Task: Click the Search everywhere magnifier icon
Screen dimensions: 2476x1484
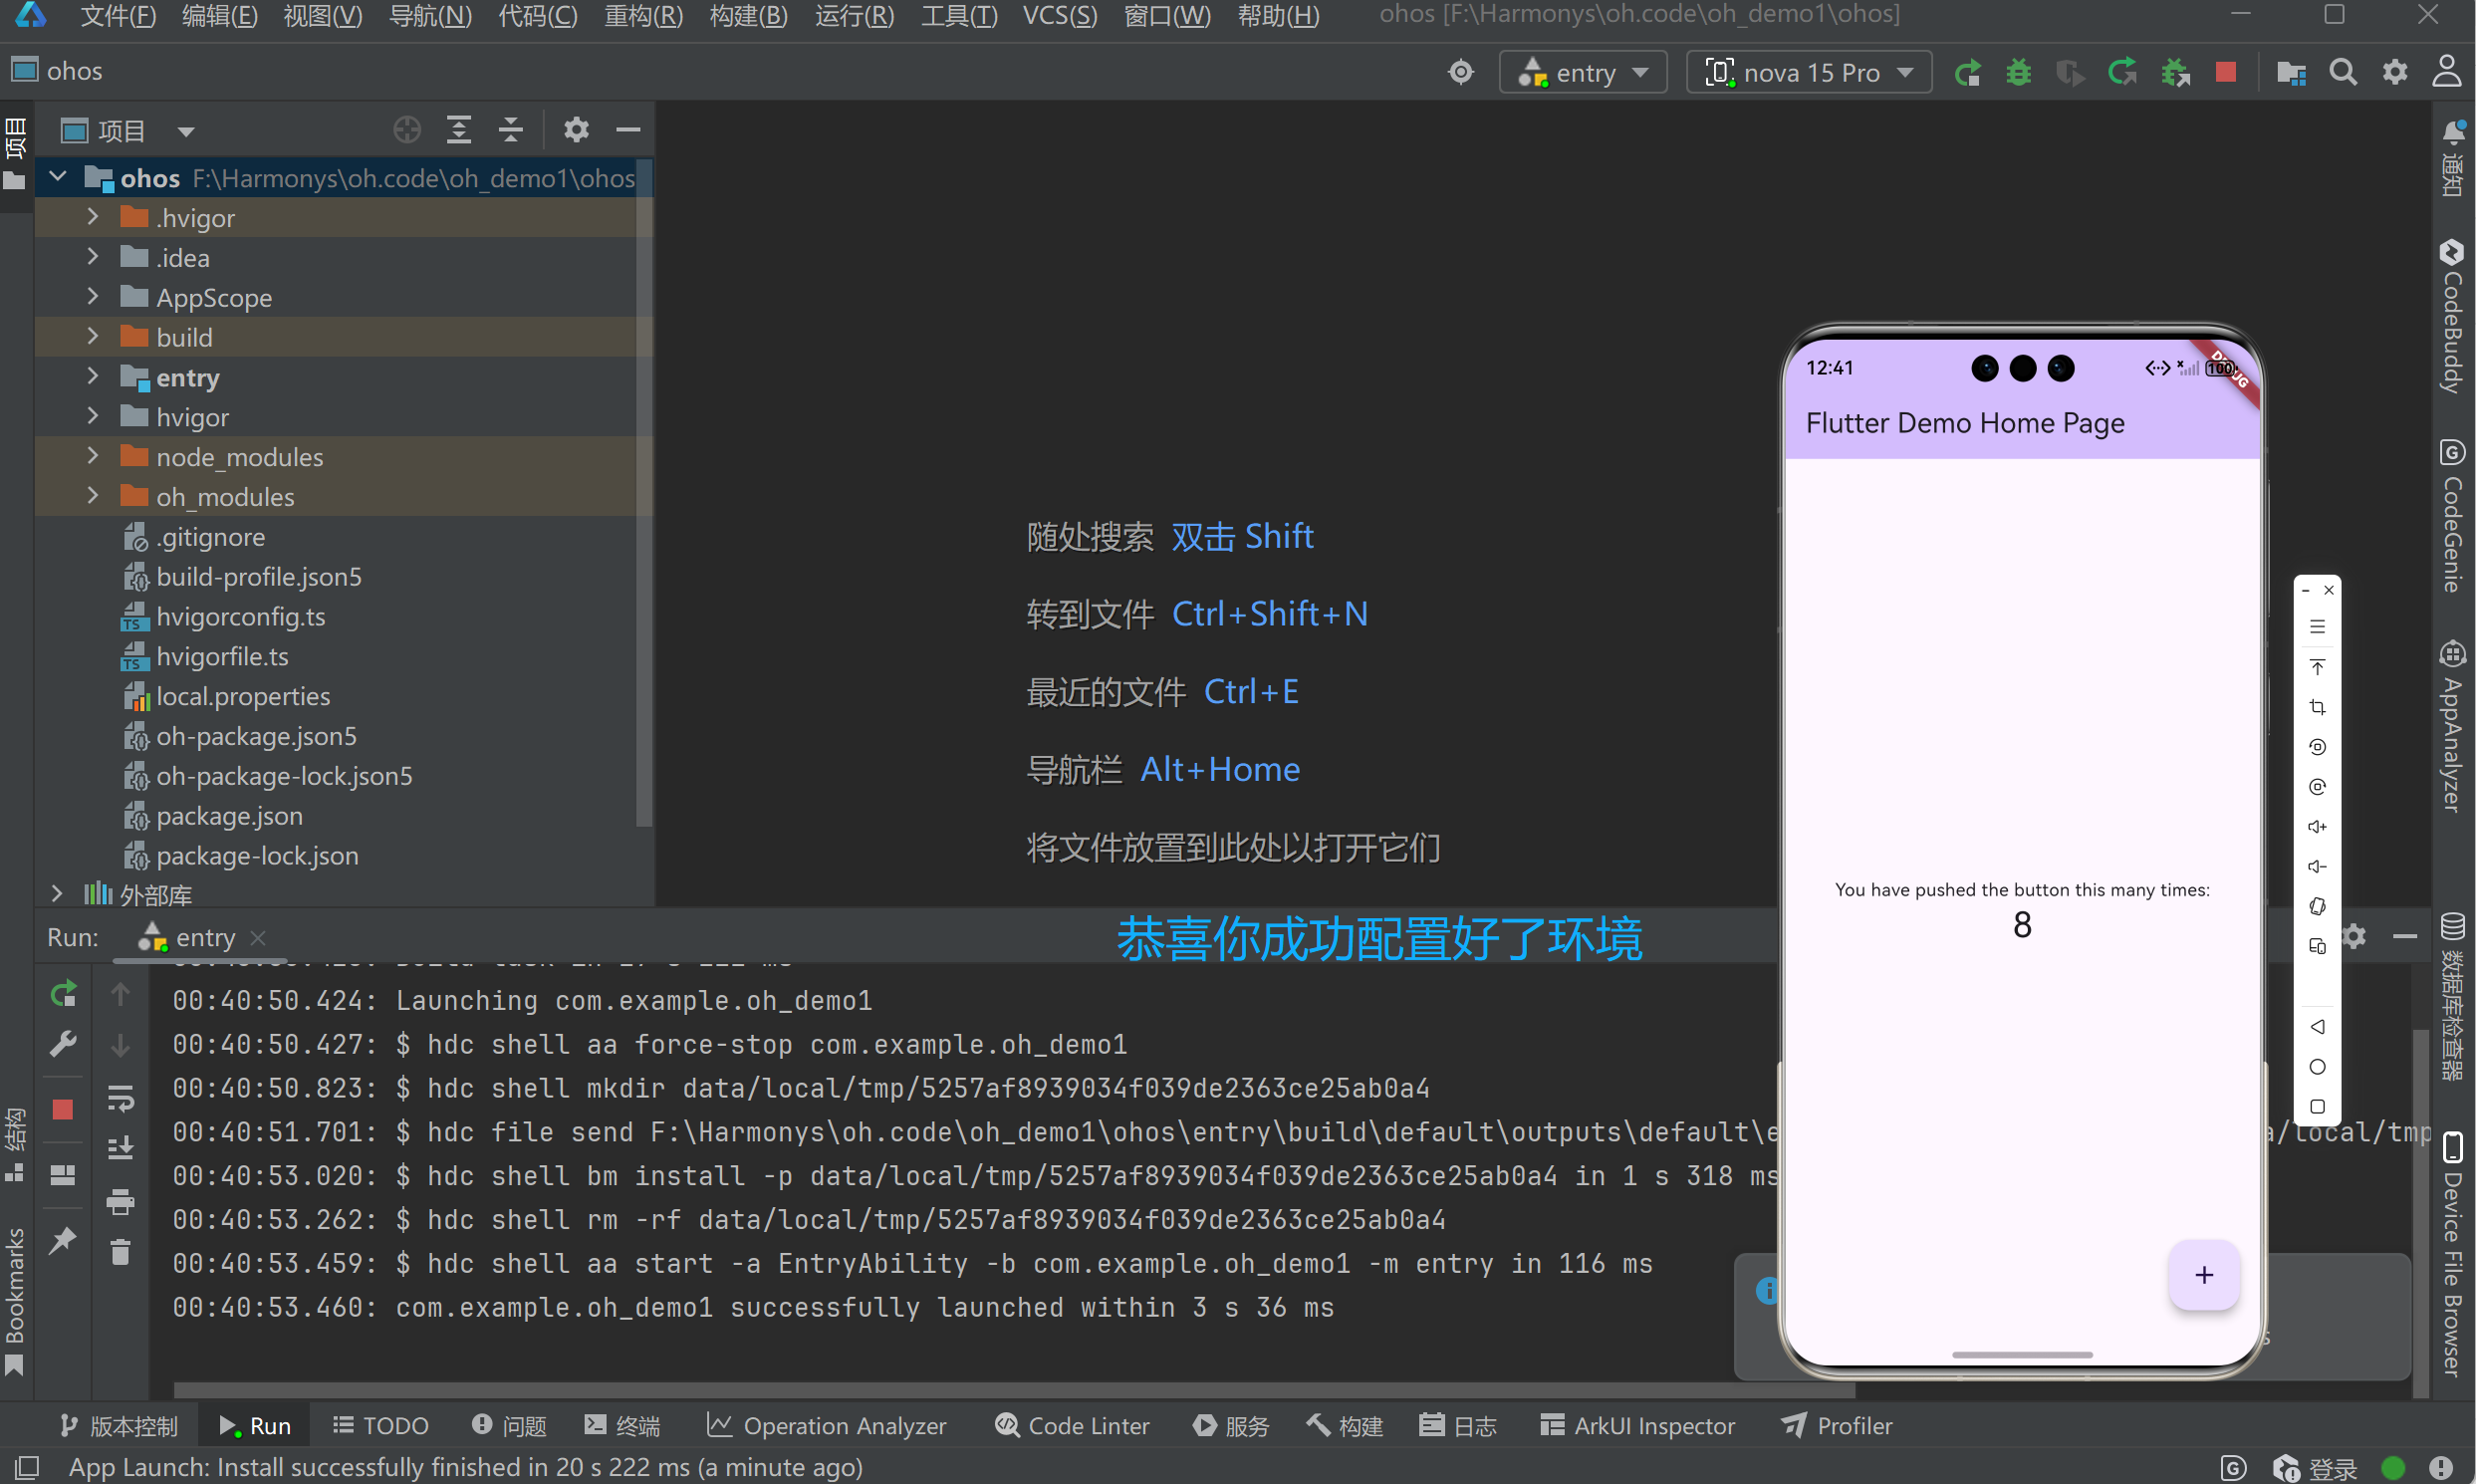Action: coord(2343,73)
